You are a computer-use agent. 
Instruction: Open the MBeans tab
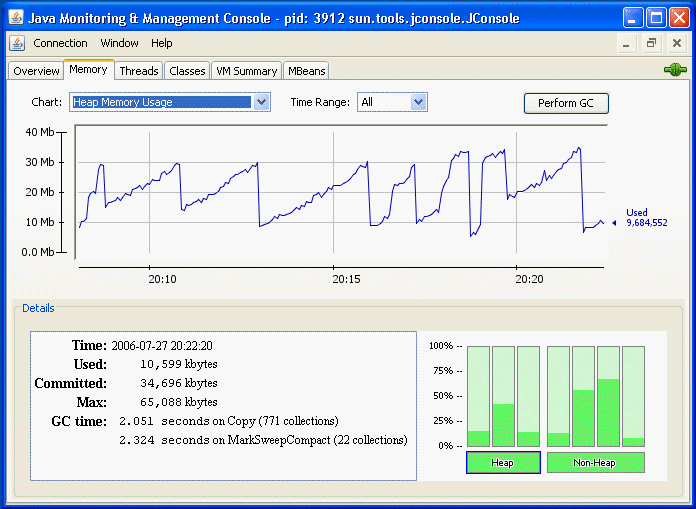[306, 71]
